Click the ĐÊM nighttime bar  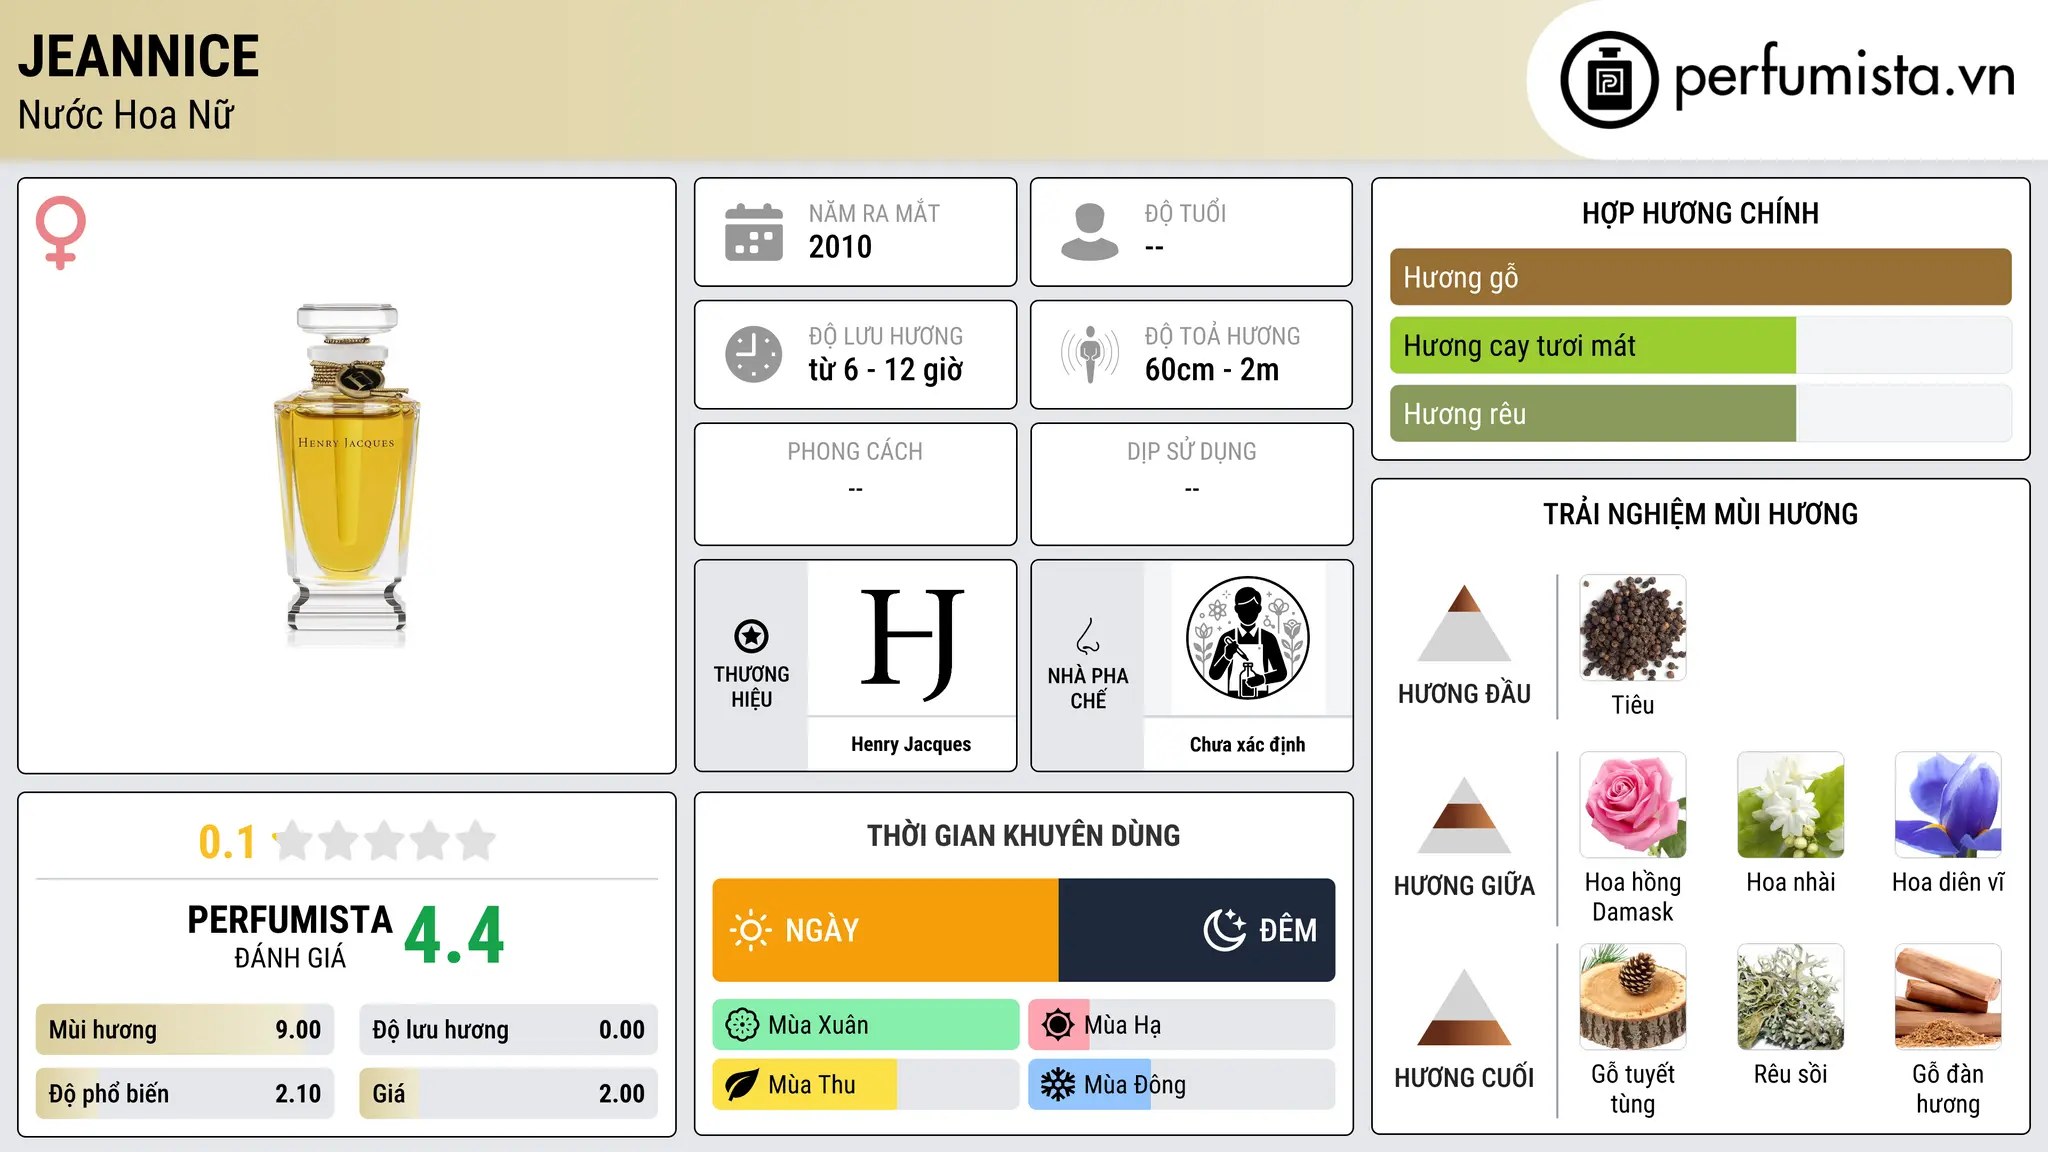pyautogui.click(x=1197, y=930)
